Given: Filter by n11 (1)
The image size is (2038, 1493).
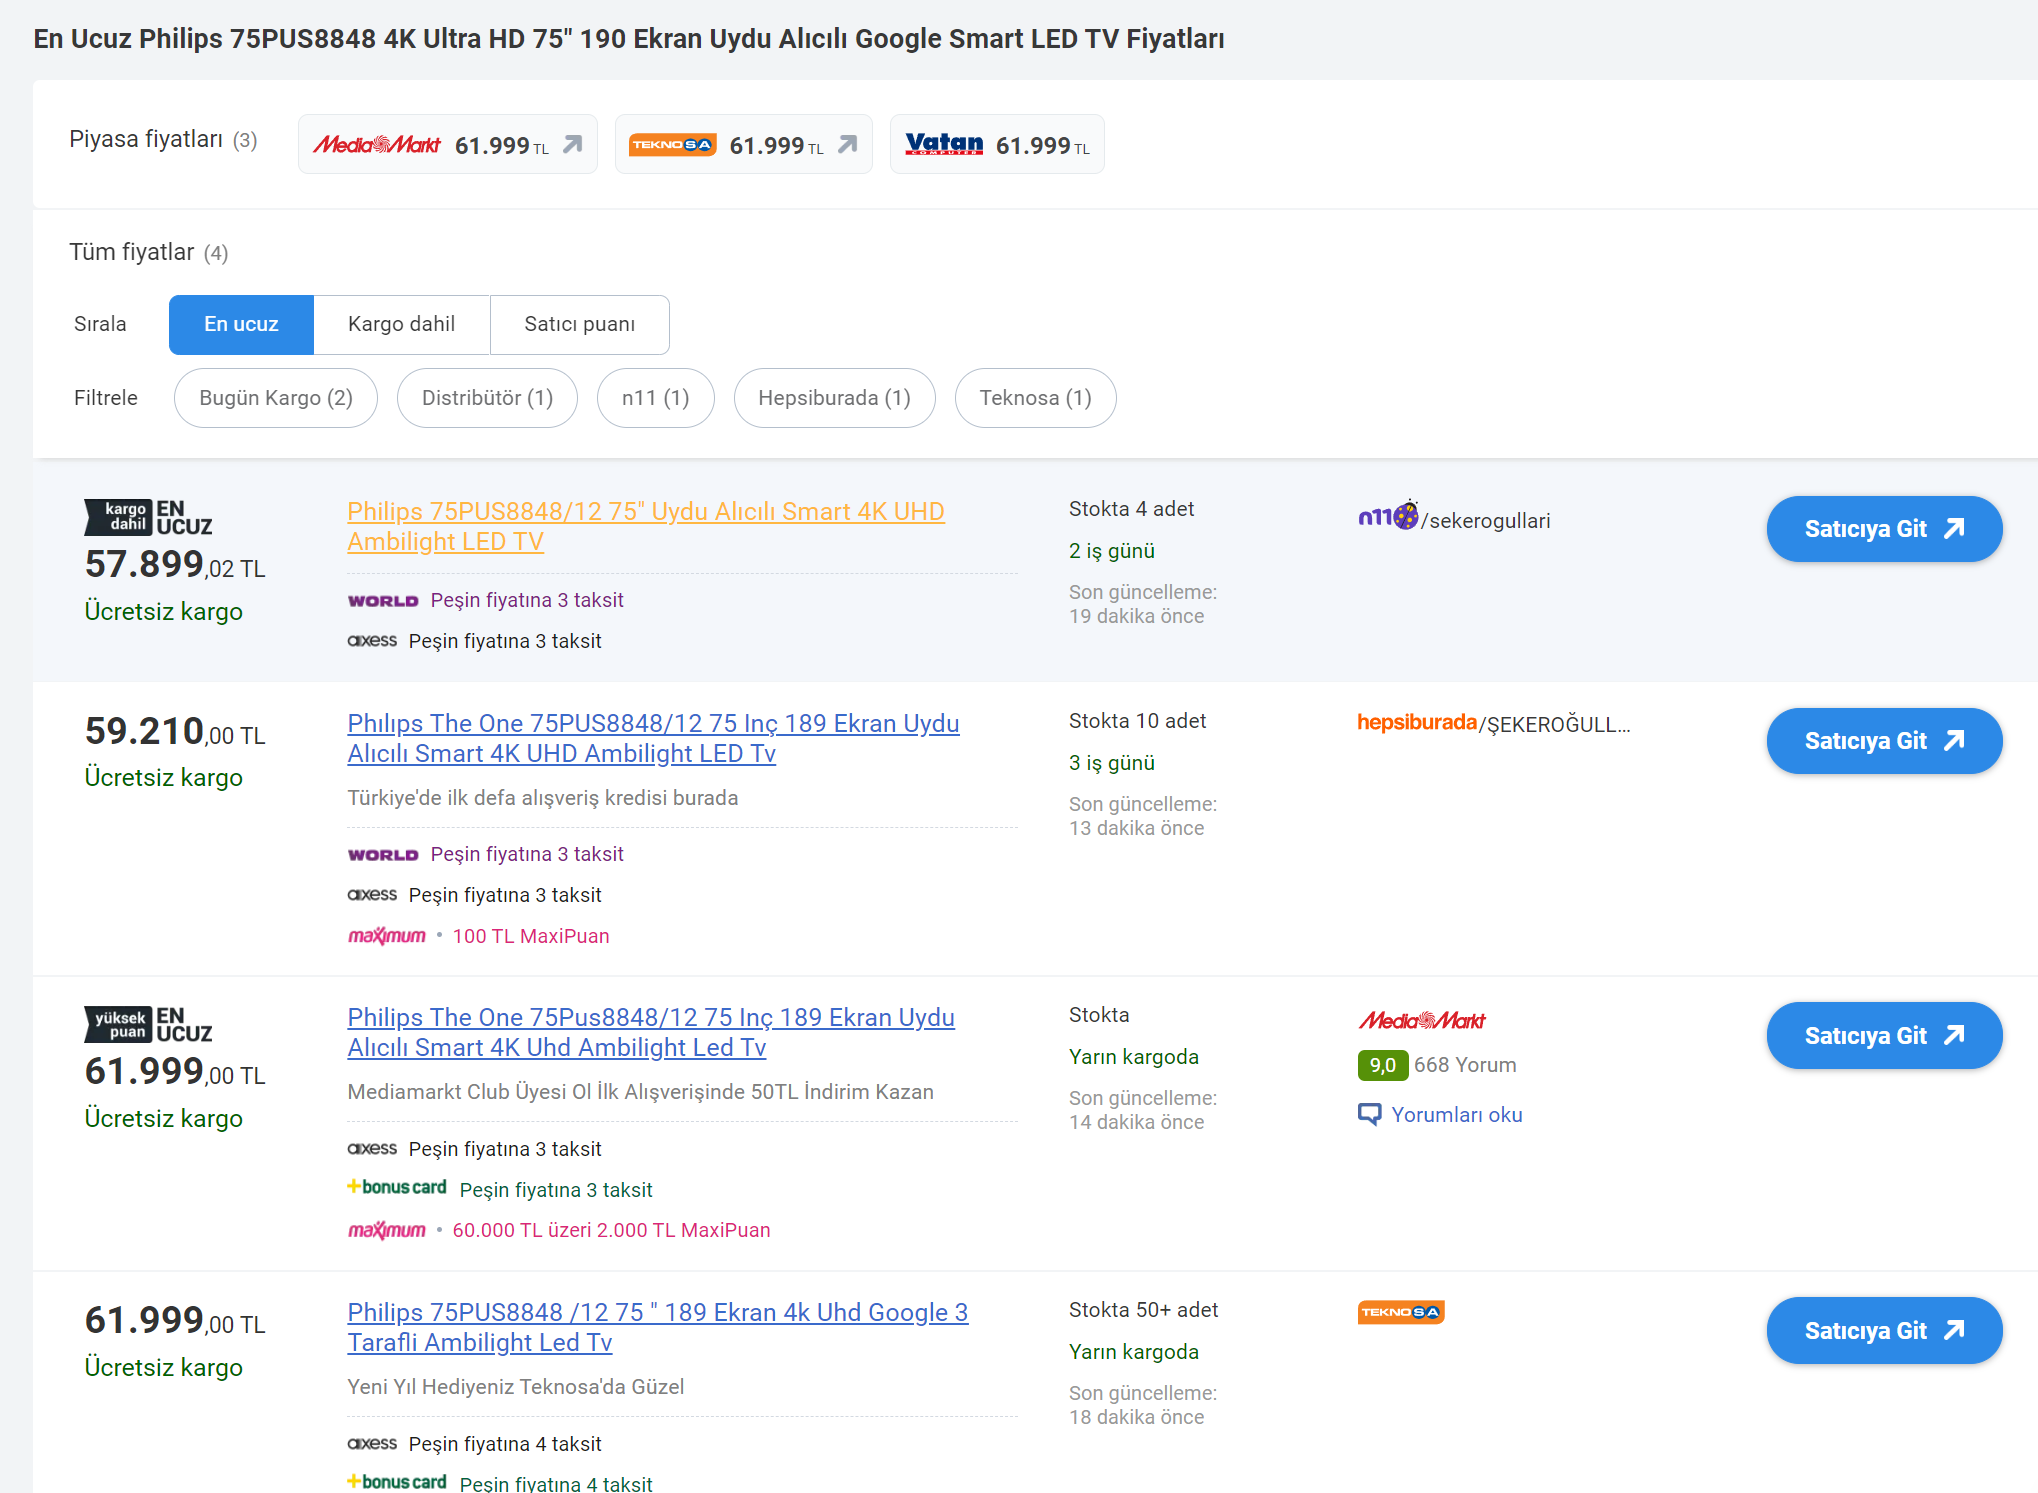Looking at the screenshot, I should pyautogui.click(x=655, y=398).
